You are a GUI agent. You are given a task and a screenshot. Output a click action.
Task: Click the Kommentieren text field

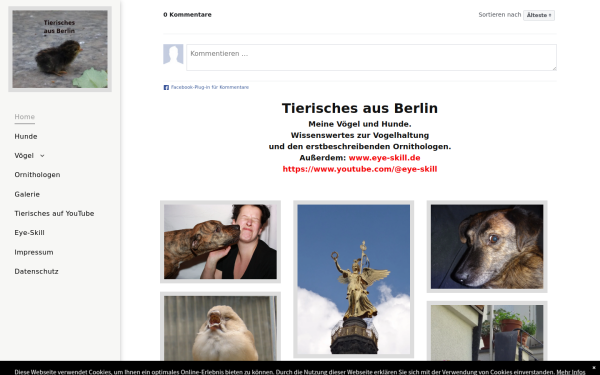[x=371, y=57]
